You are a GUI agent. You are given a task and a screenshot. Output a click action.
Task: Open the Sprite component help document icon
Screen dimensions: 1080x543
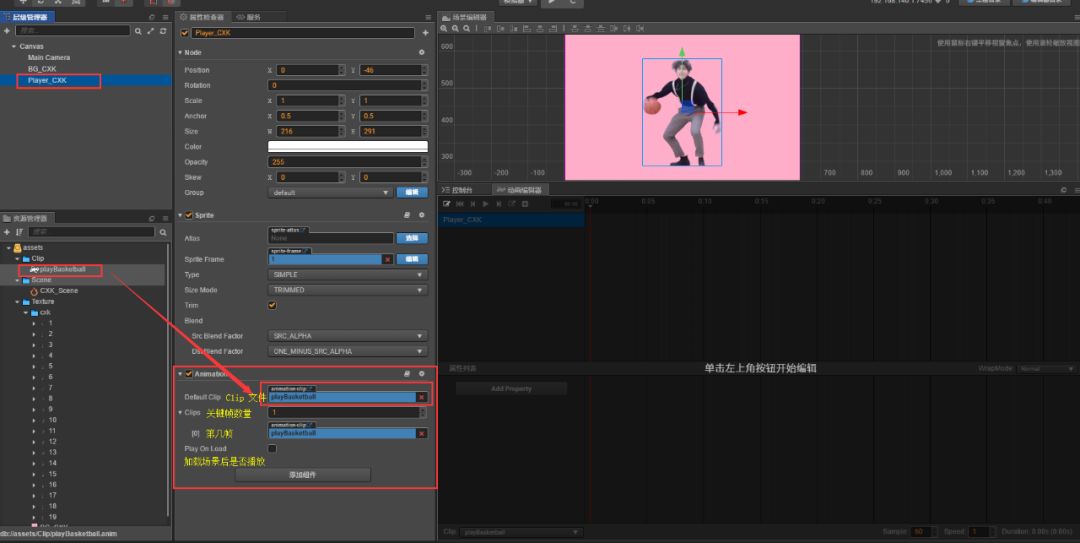(x=407, y=215)
